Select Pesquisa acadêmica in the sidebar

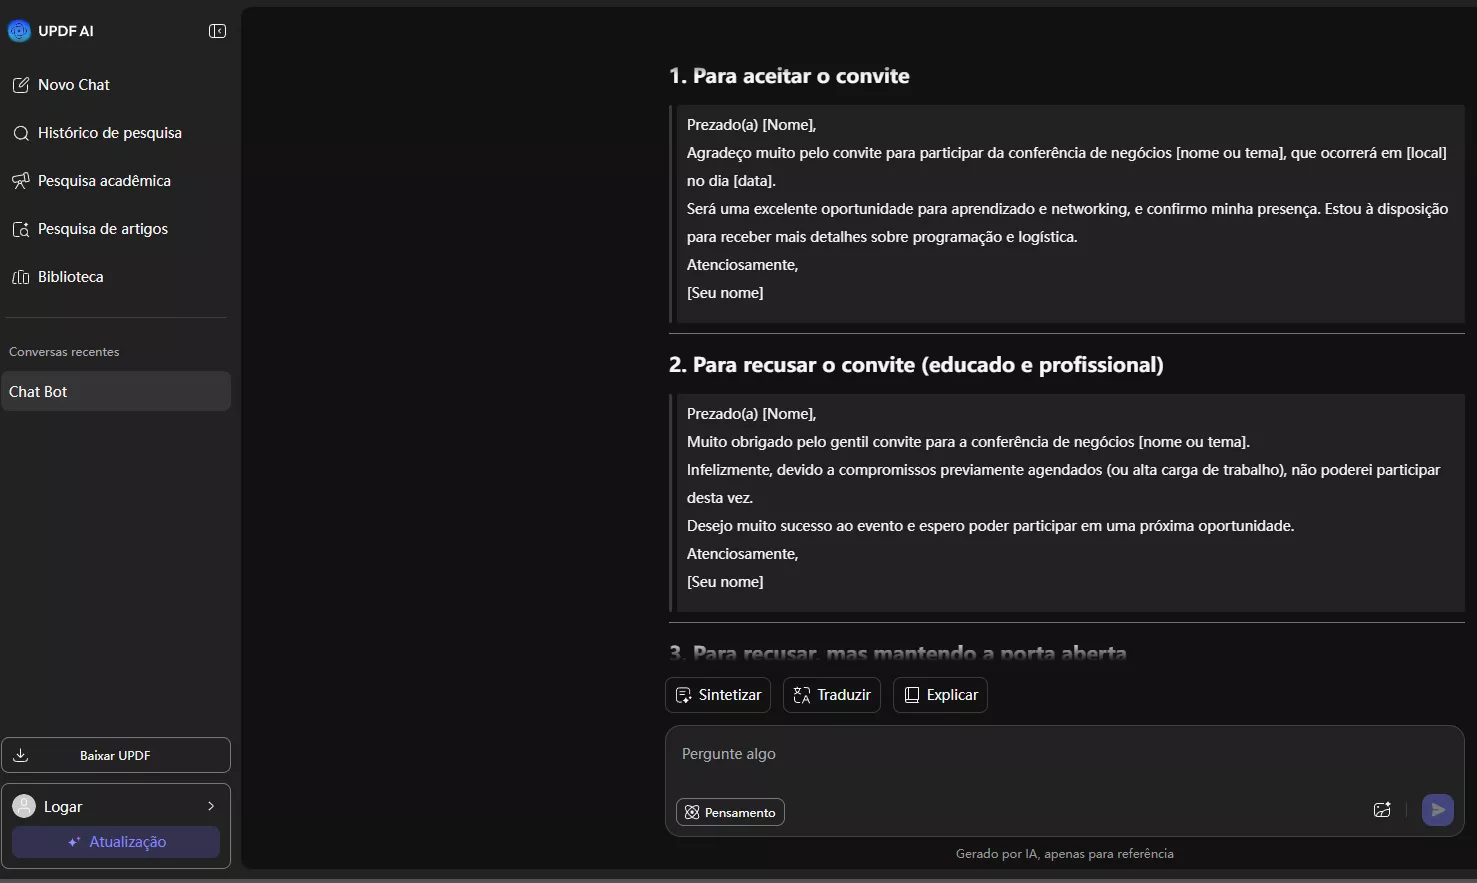[104, 180]
